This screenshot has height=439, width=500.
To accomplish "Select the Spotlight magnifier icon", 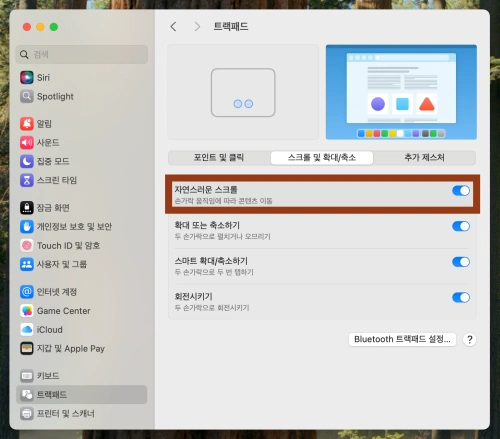I will tap(27, 96).
